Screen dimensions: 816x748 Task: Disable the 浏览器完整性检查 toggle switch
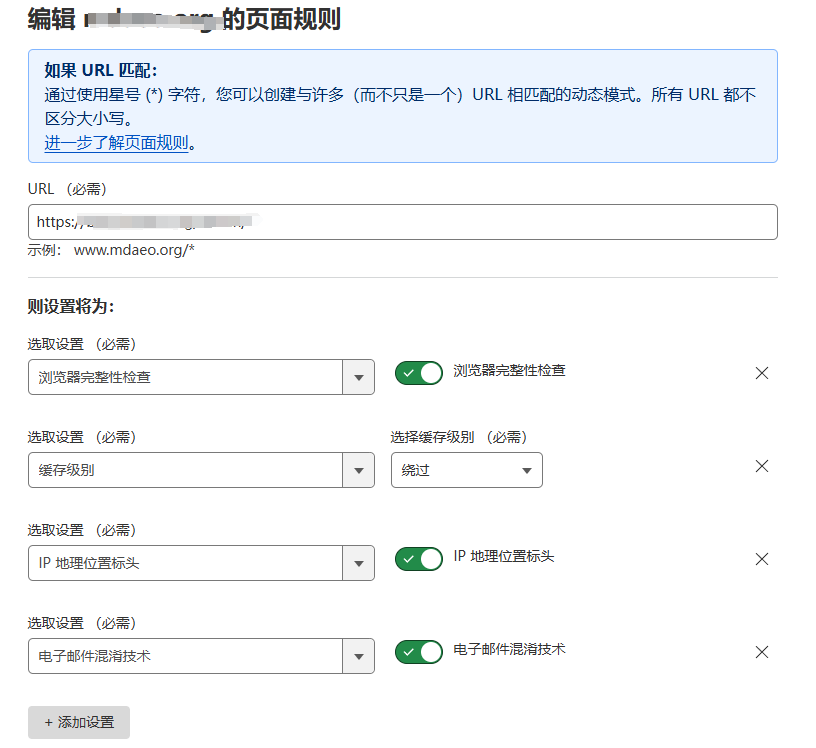[x=419, y=373]
